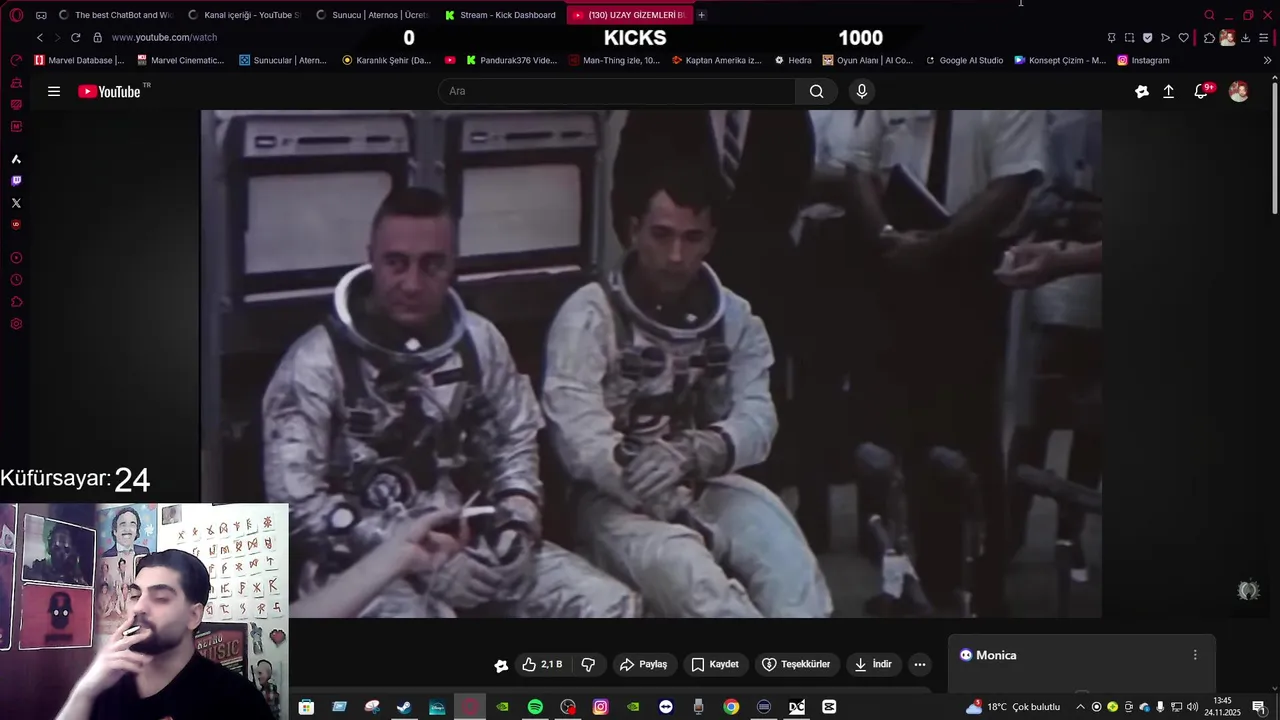Open the browser extensions cube icon
The height and width of the screenshot is (720, 1280).
[x=1209, y=38]
